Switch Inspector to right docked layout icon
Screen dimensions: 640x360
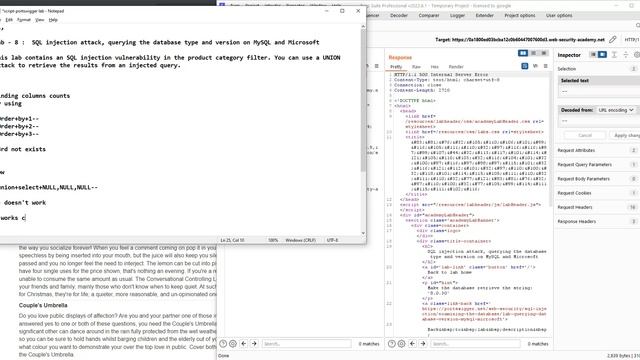(602, 55)
